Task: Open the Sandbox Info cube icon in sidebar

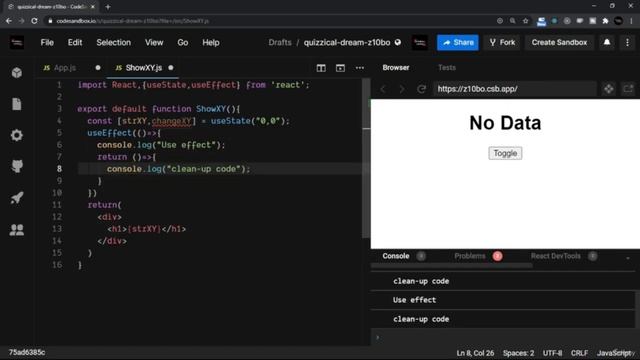Action: coord(17,73)
